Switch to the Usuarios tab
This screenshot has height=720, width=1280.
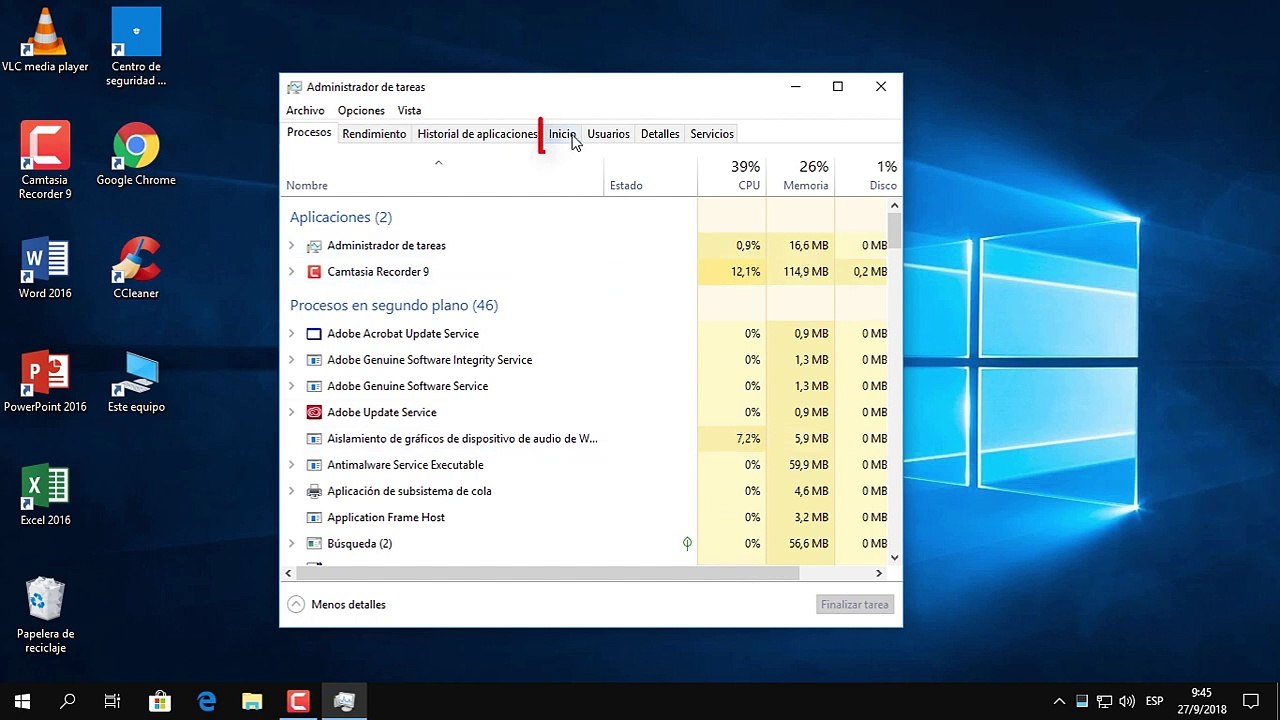[x=608, y=134]
